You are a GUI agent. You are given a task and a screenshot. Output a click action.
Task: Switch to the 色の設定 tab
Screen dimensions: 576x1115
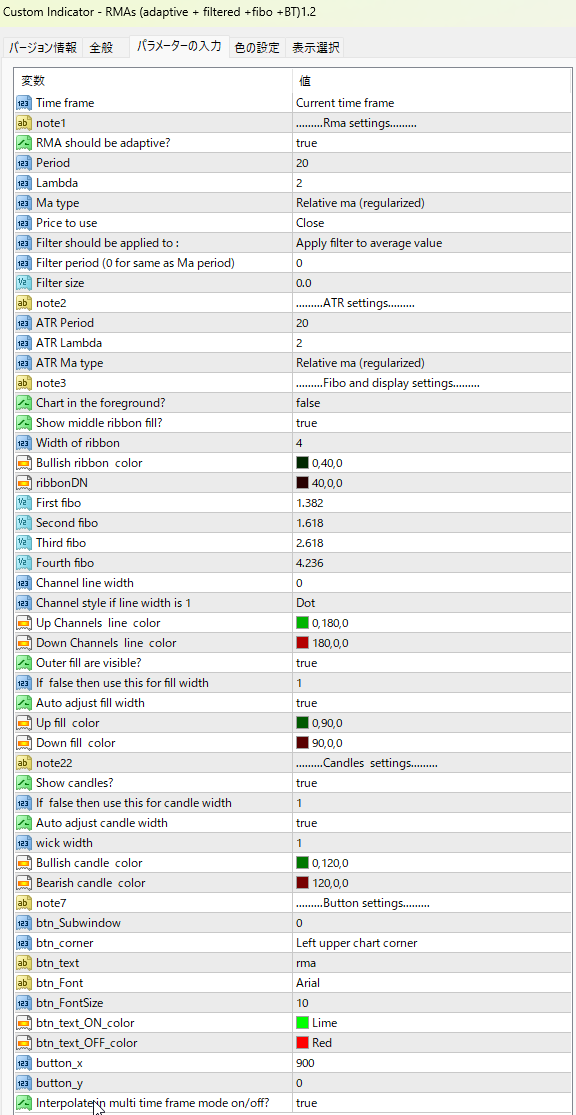(x=257, y=48)
